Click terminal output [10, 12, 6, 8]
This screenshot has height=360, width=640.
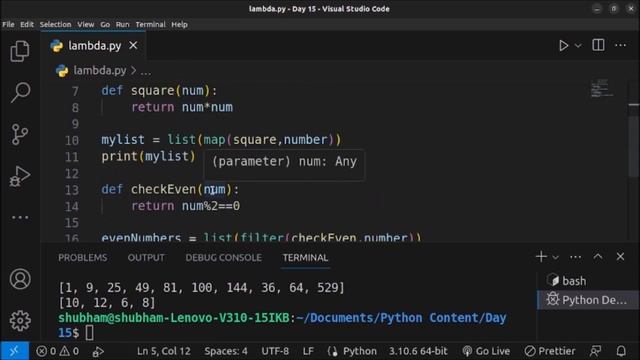point(107,303)
